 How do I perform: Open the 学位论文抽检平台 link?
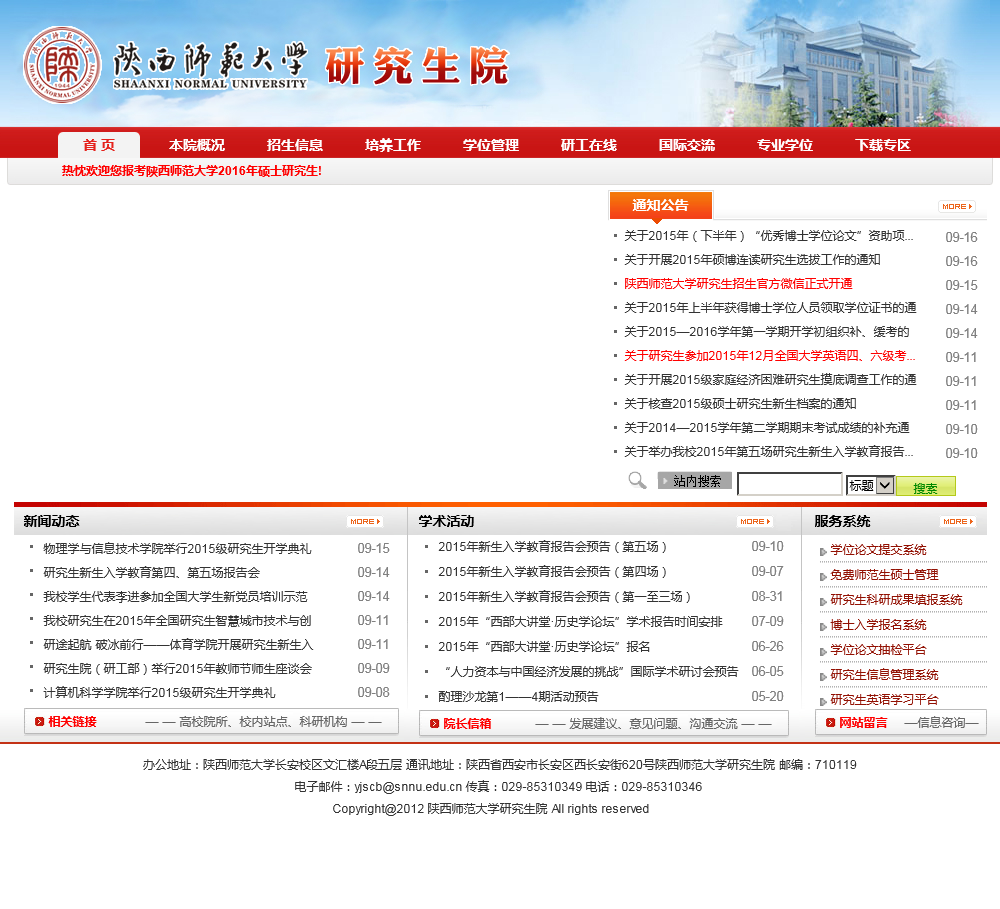click(878, 650)
